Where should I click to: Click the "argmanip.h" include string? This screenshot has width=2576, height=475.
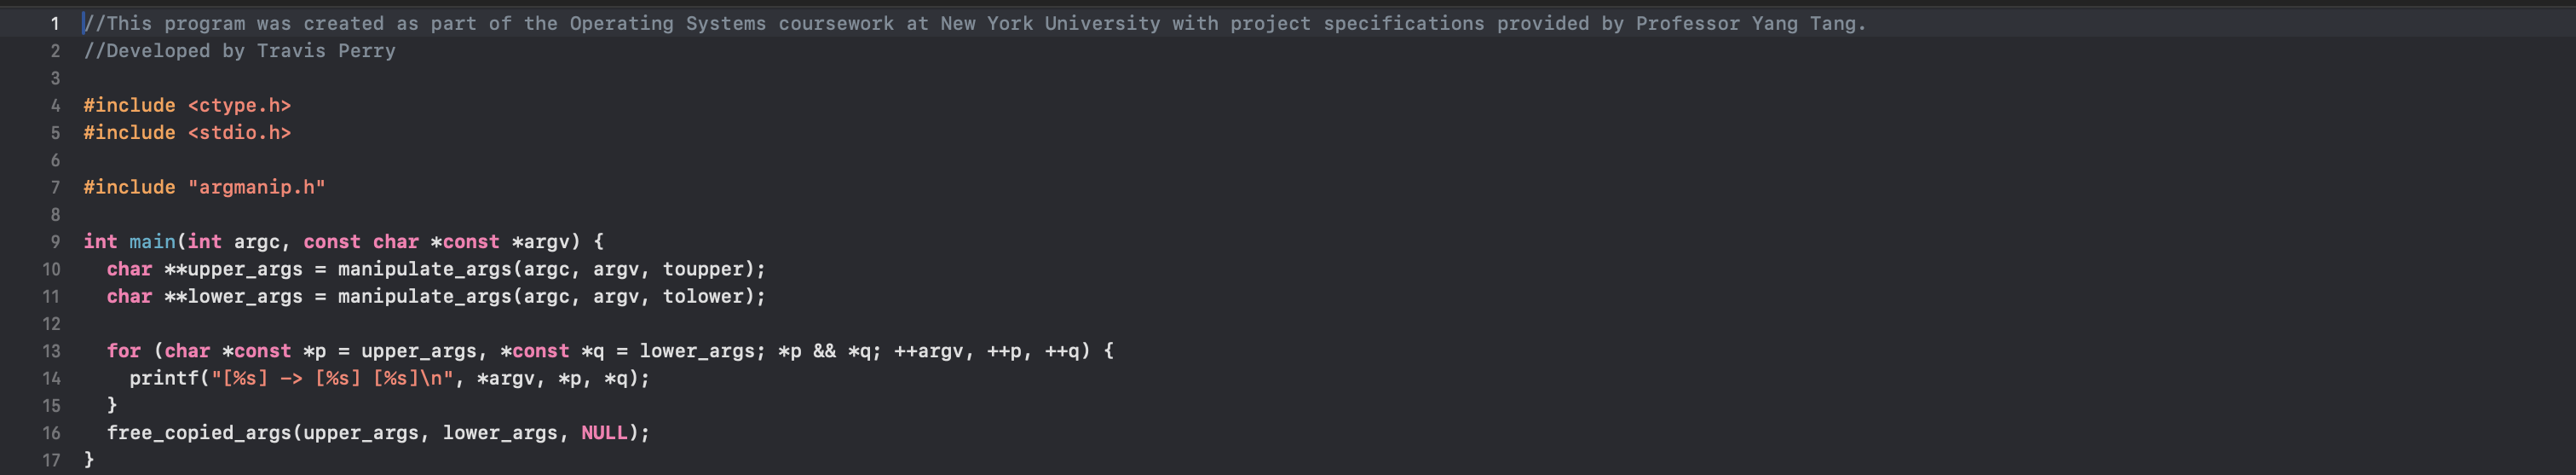coord(256,187)
